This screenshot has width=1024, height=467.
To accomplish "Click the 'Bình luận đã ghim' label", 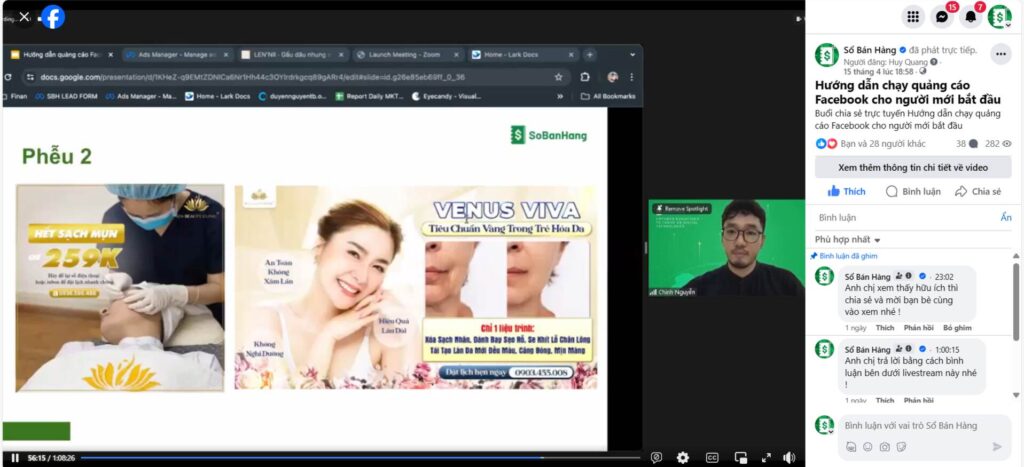I will click(848, 256).
